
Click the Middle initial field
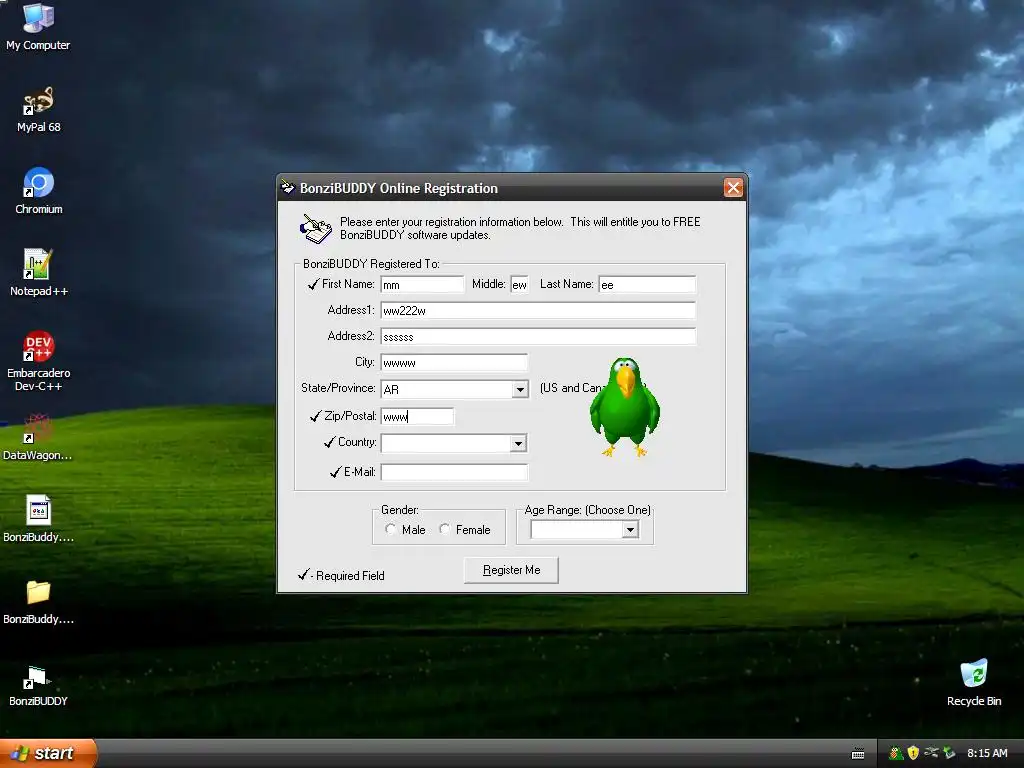tap(519, 284)
